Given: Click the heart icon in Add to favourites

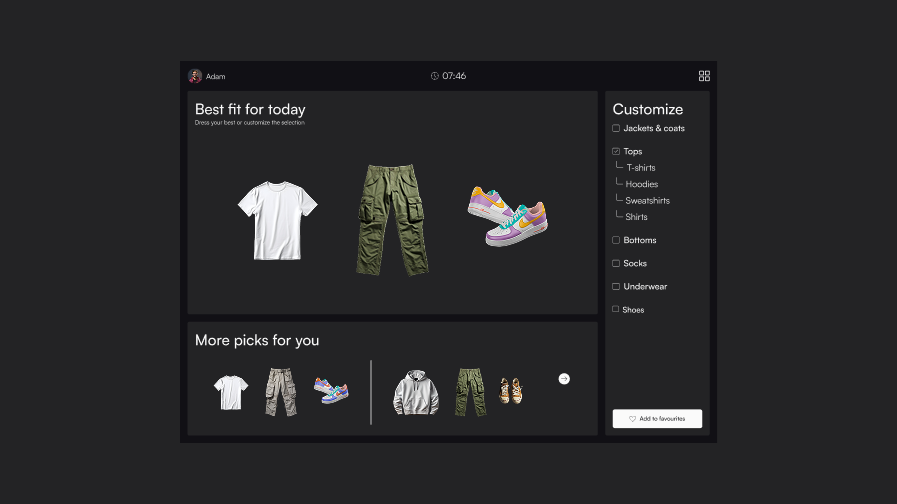Looking at the screenshot, I should (632, 419).
